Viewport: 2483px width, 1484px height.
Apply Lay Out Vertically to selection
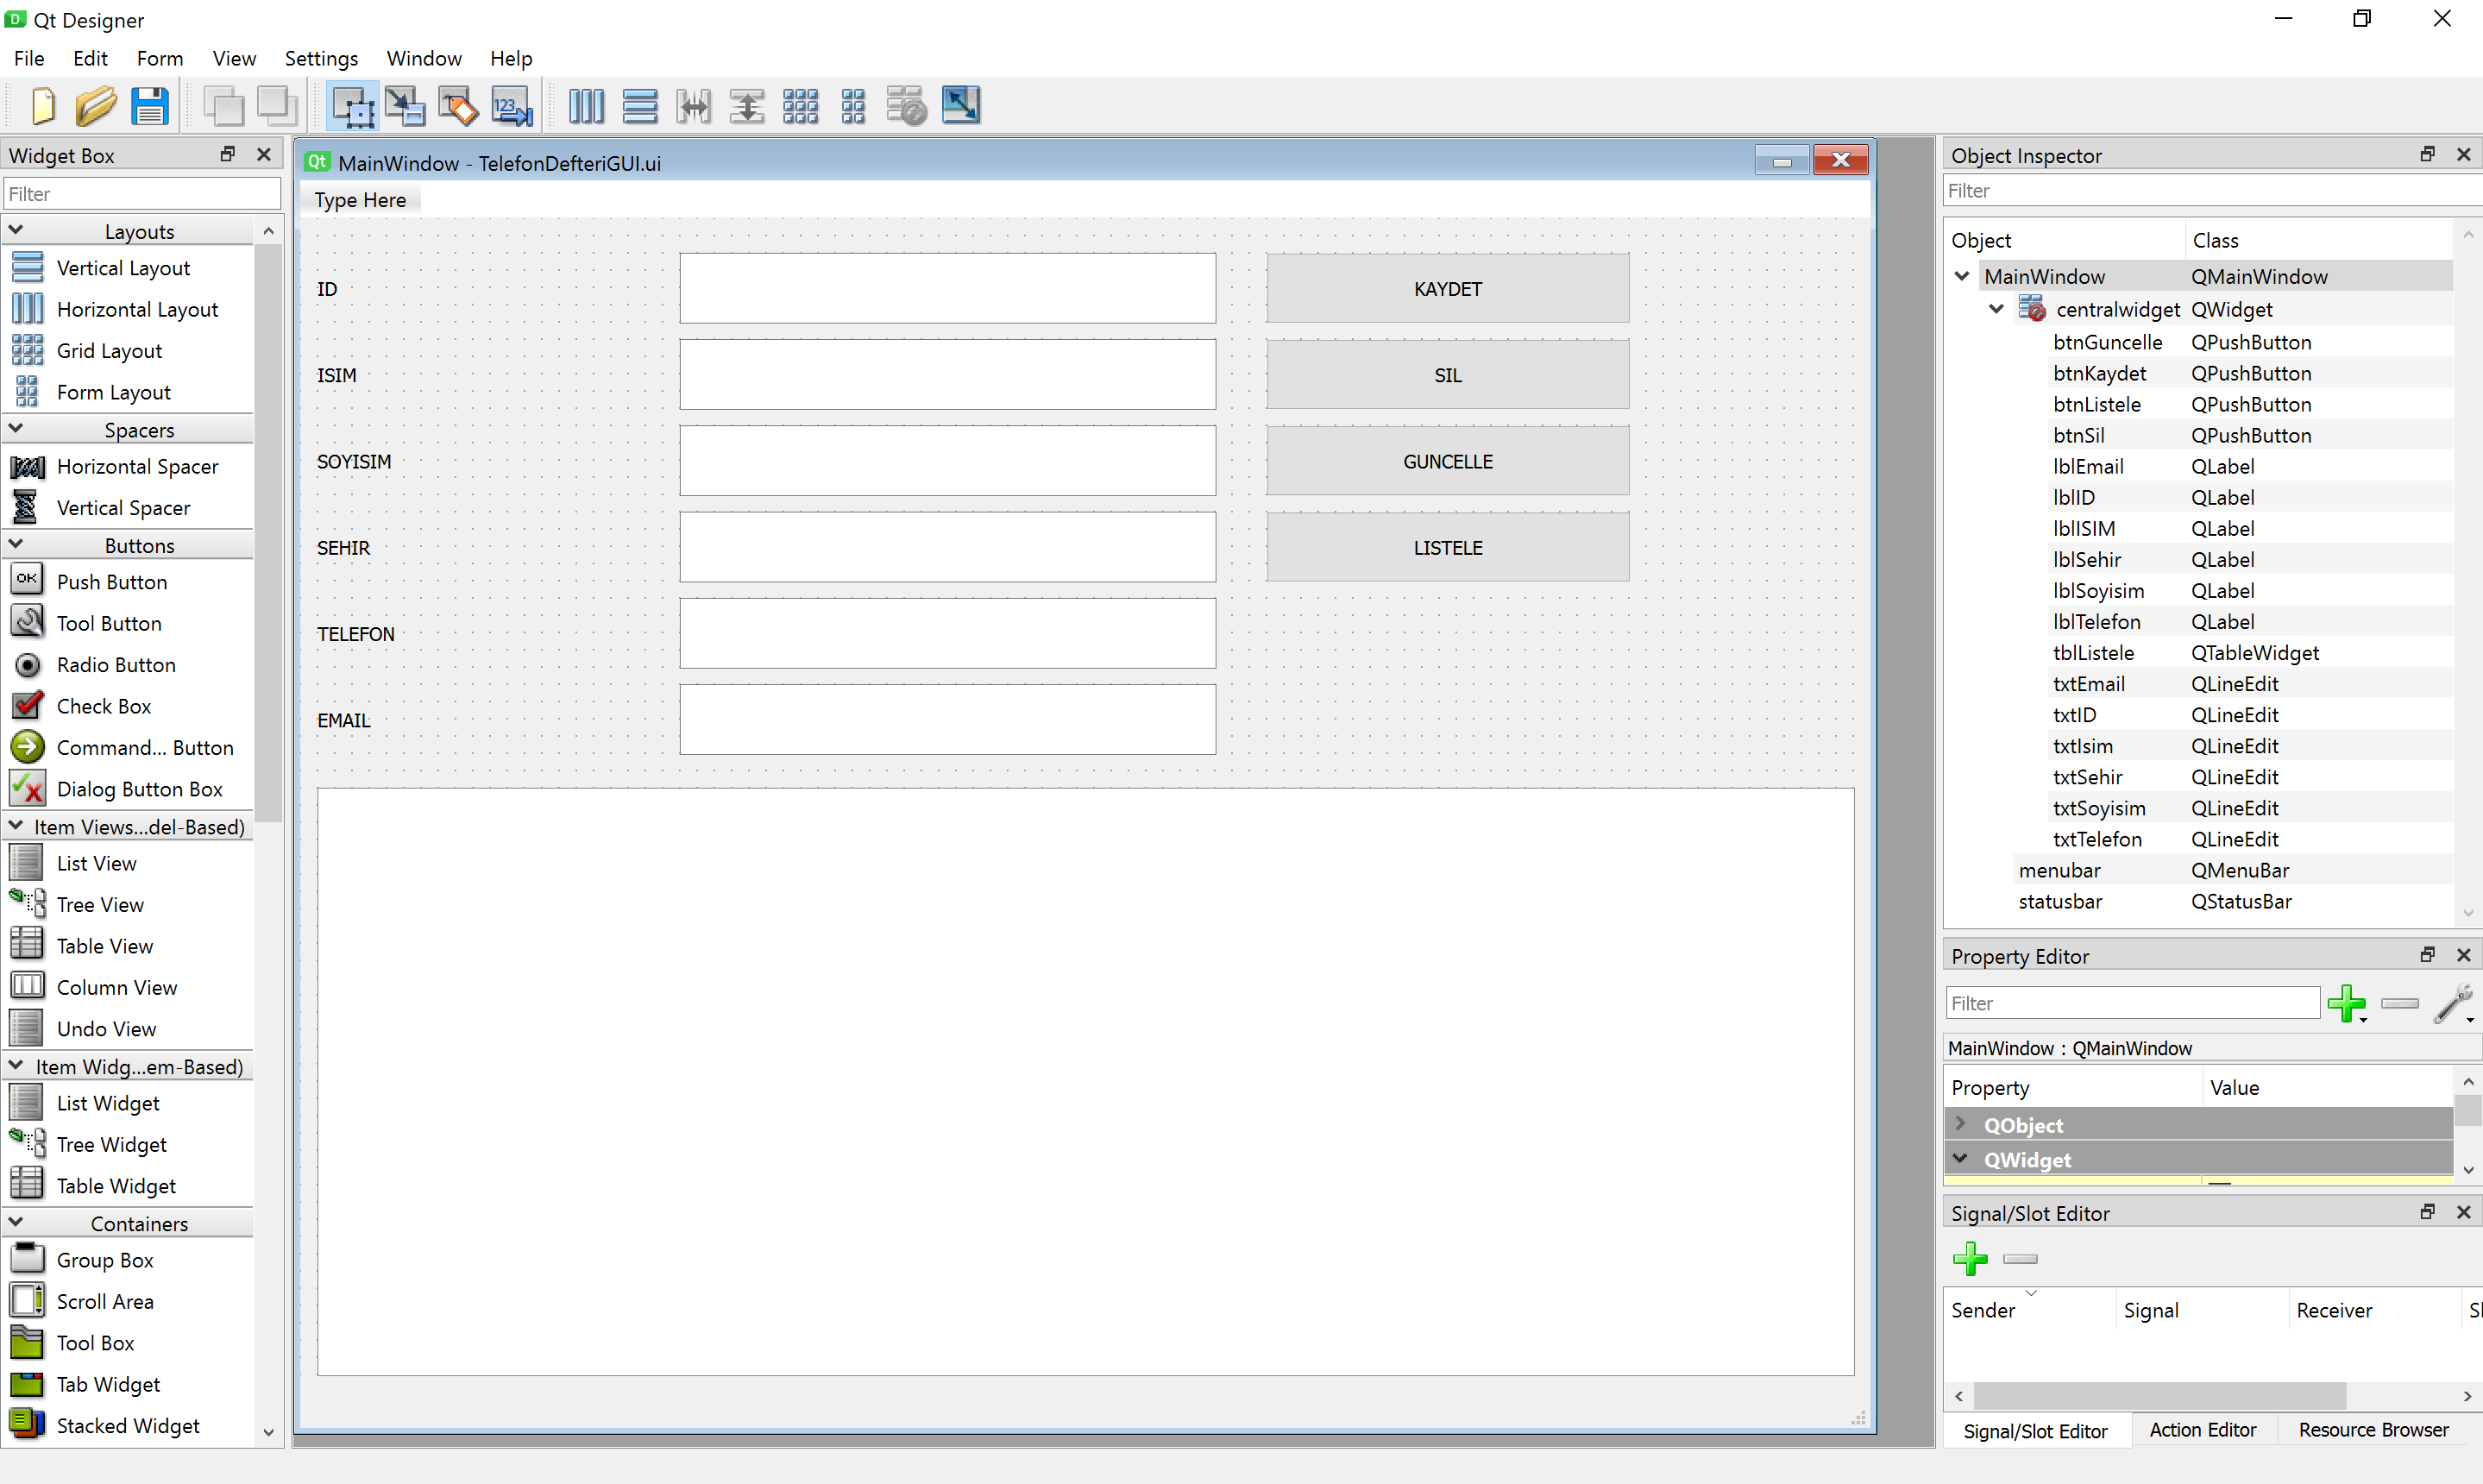pos(640,105)
